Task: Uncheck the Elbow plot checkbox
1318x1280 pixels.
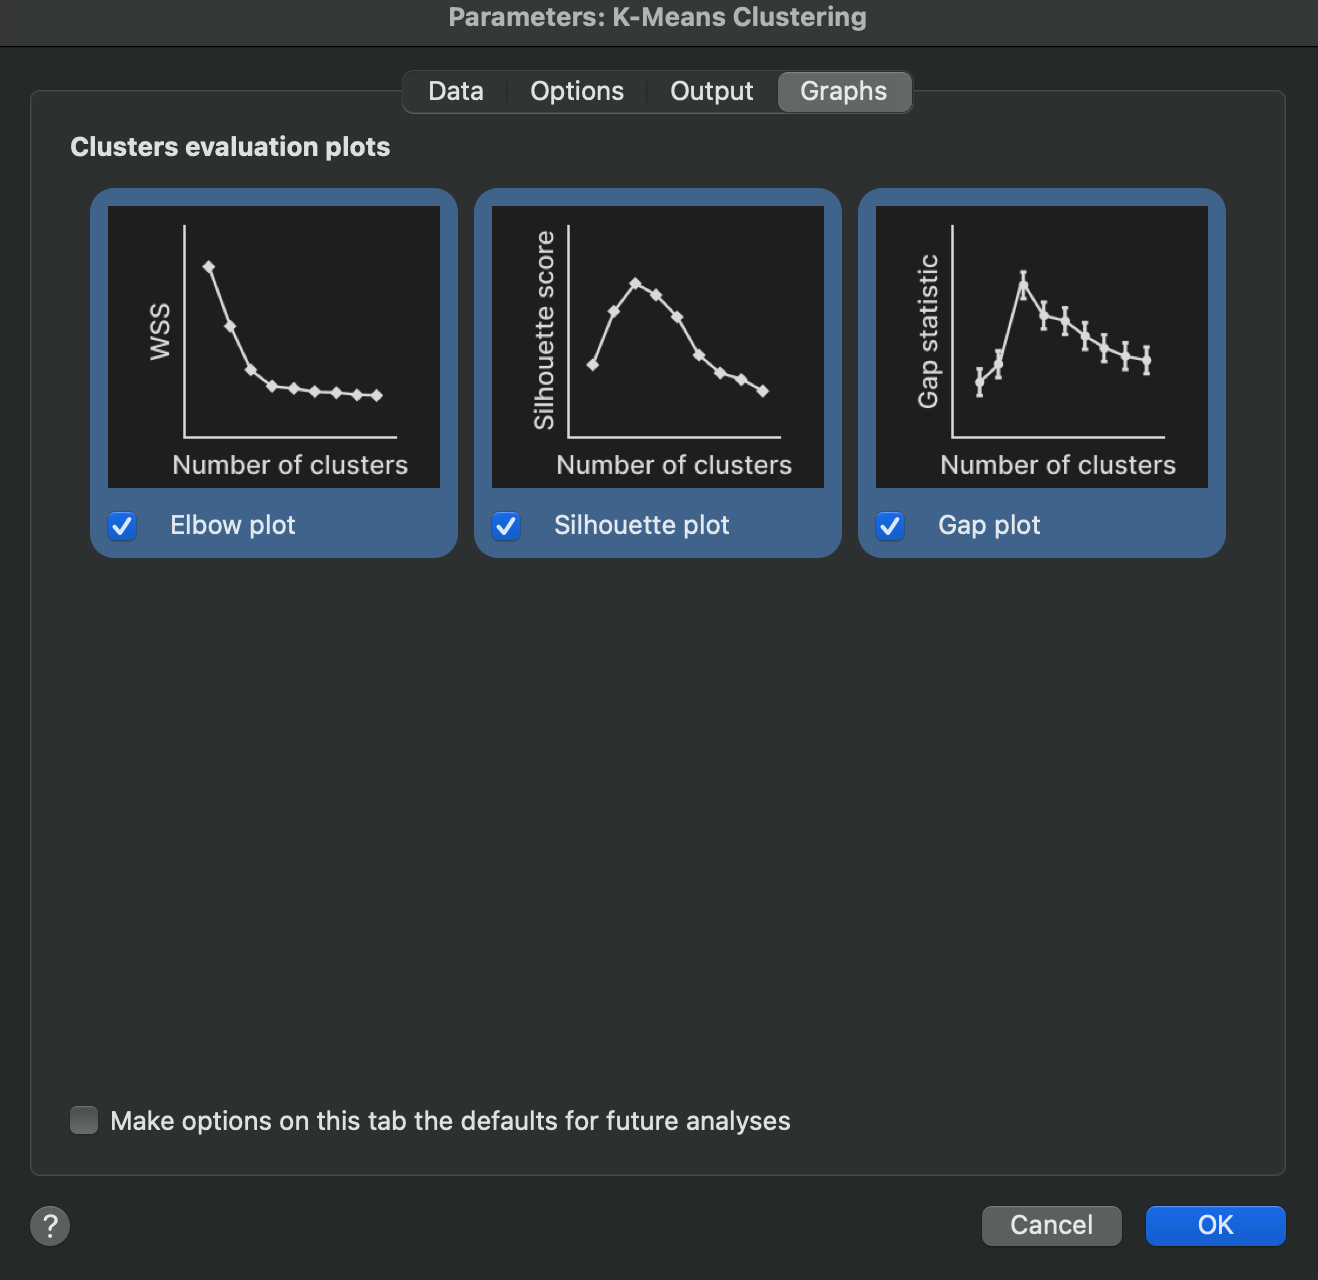Action: [x=122, y=526]
